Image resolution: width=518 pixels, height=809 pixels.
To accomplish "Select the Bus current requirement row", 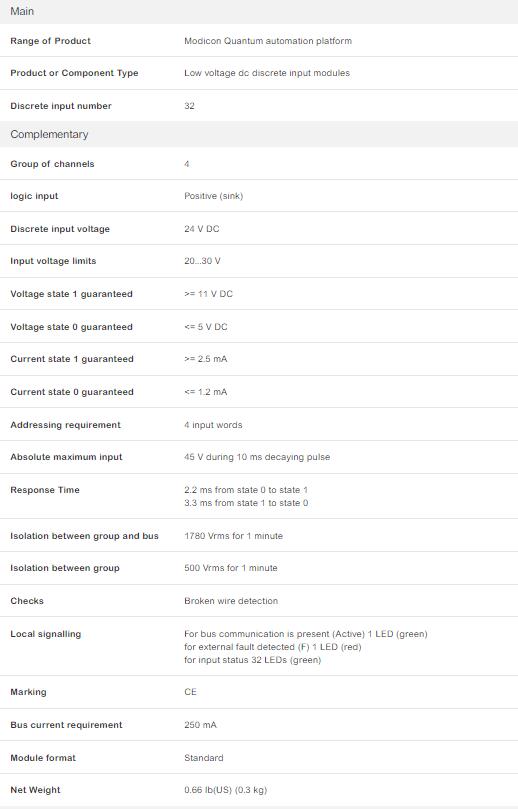I will pos(259,725).
